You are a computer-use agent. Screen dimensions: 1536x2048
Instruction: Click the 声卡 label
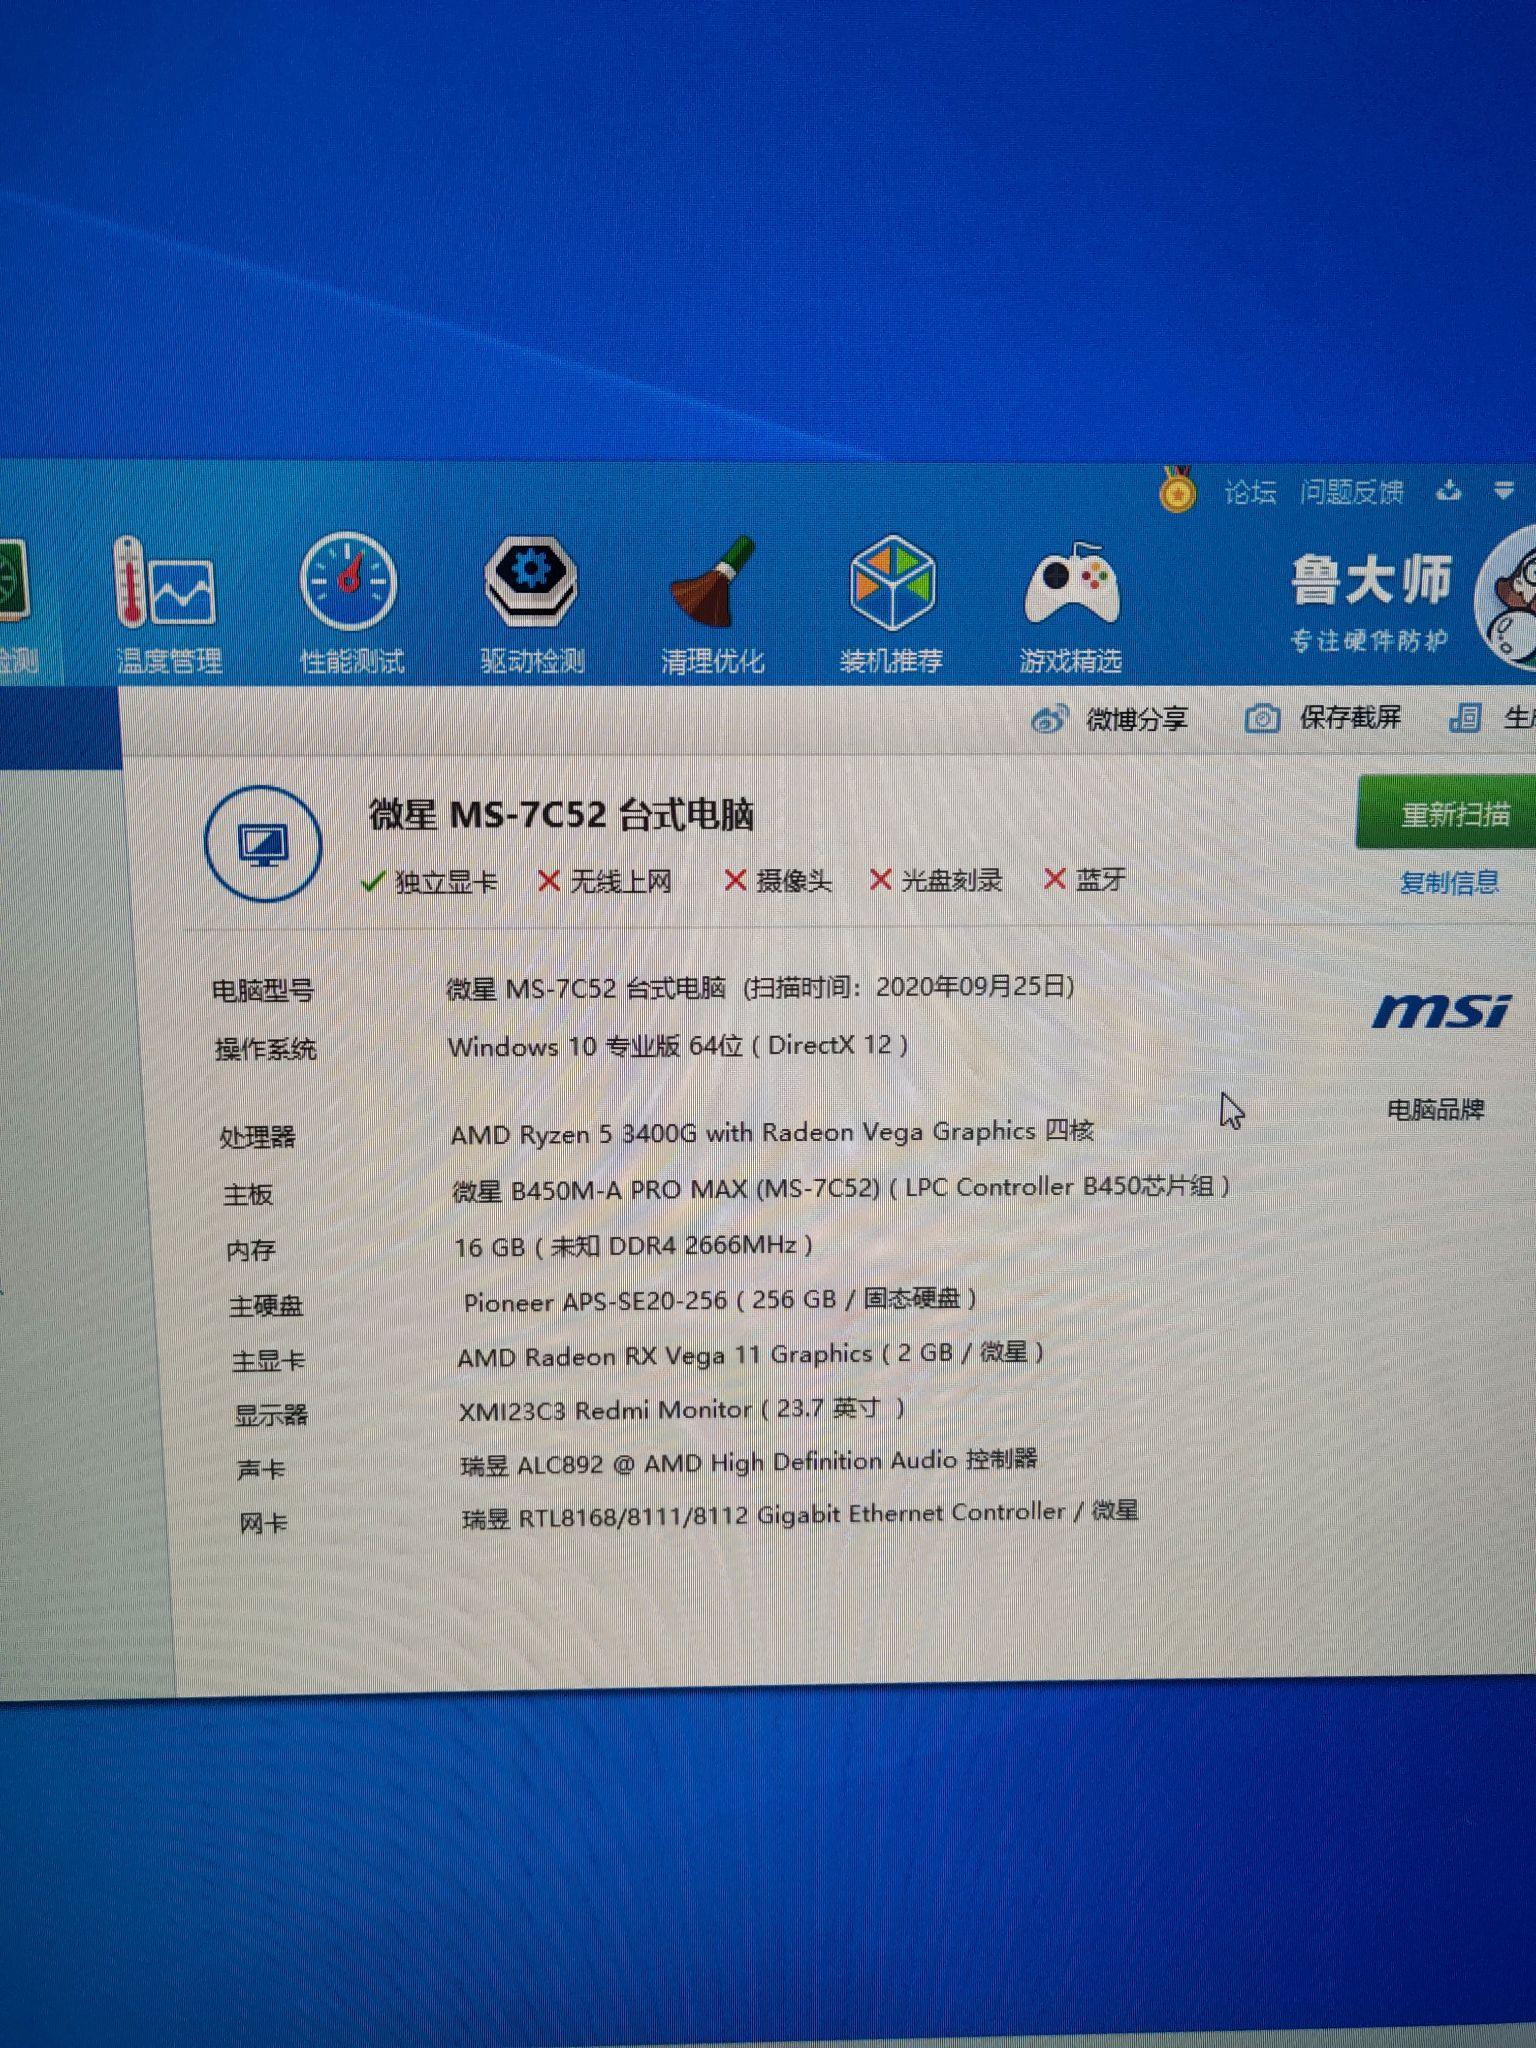261,1470
